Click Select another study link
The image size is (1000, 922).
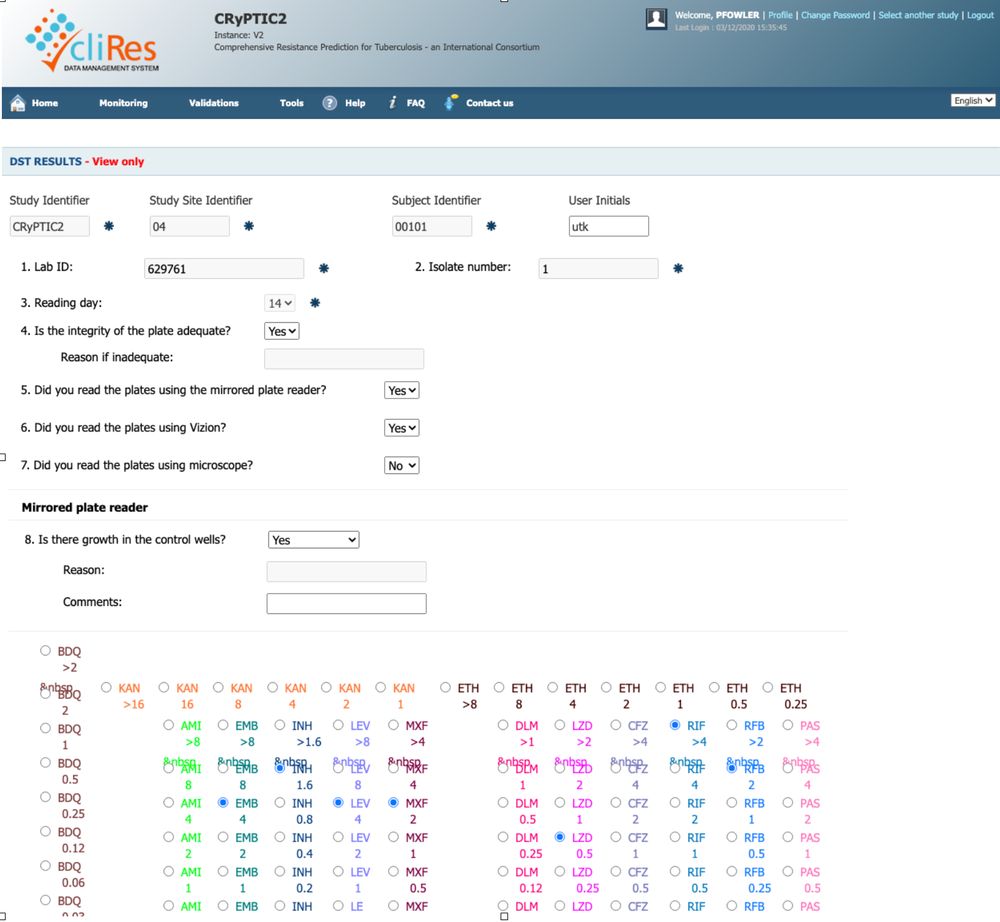point(918,15)
